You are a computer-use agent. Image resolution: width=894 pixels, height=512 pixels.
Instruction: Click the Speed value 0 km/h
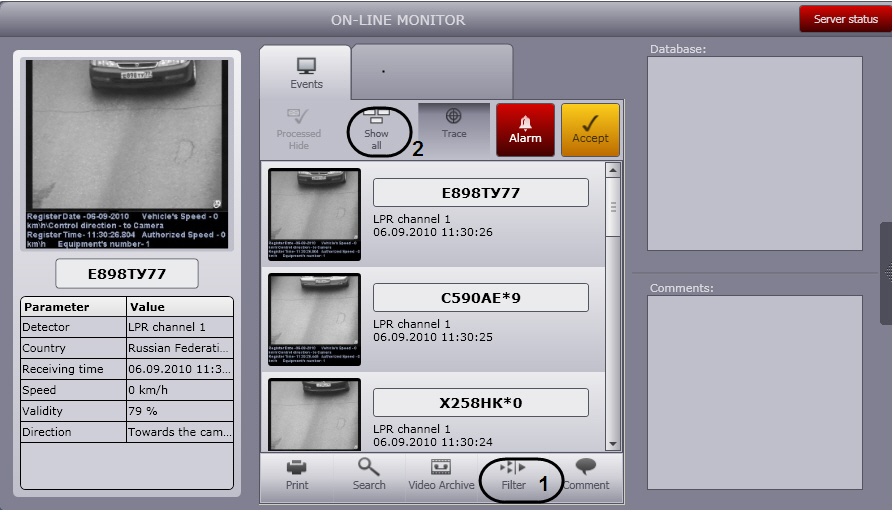[179, 391]
